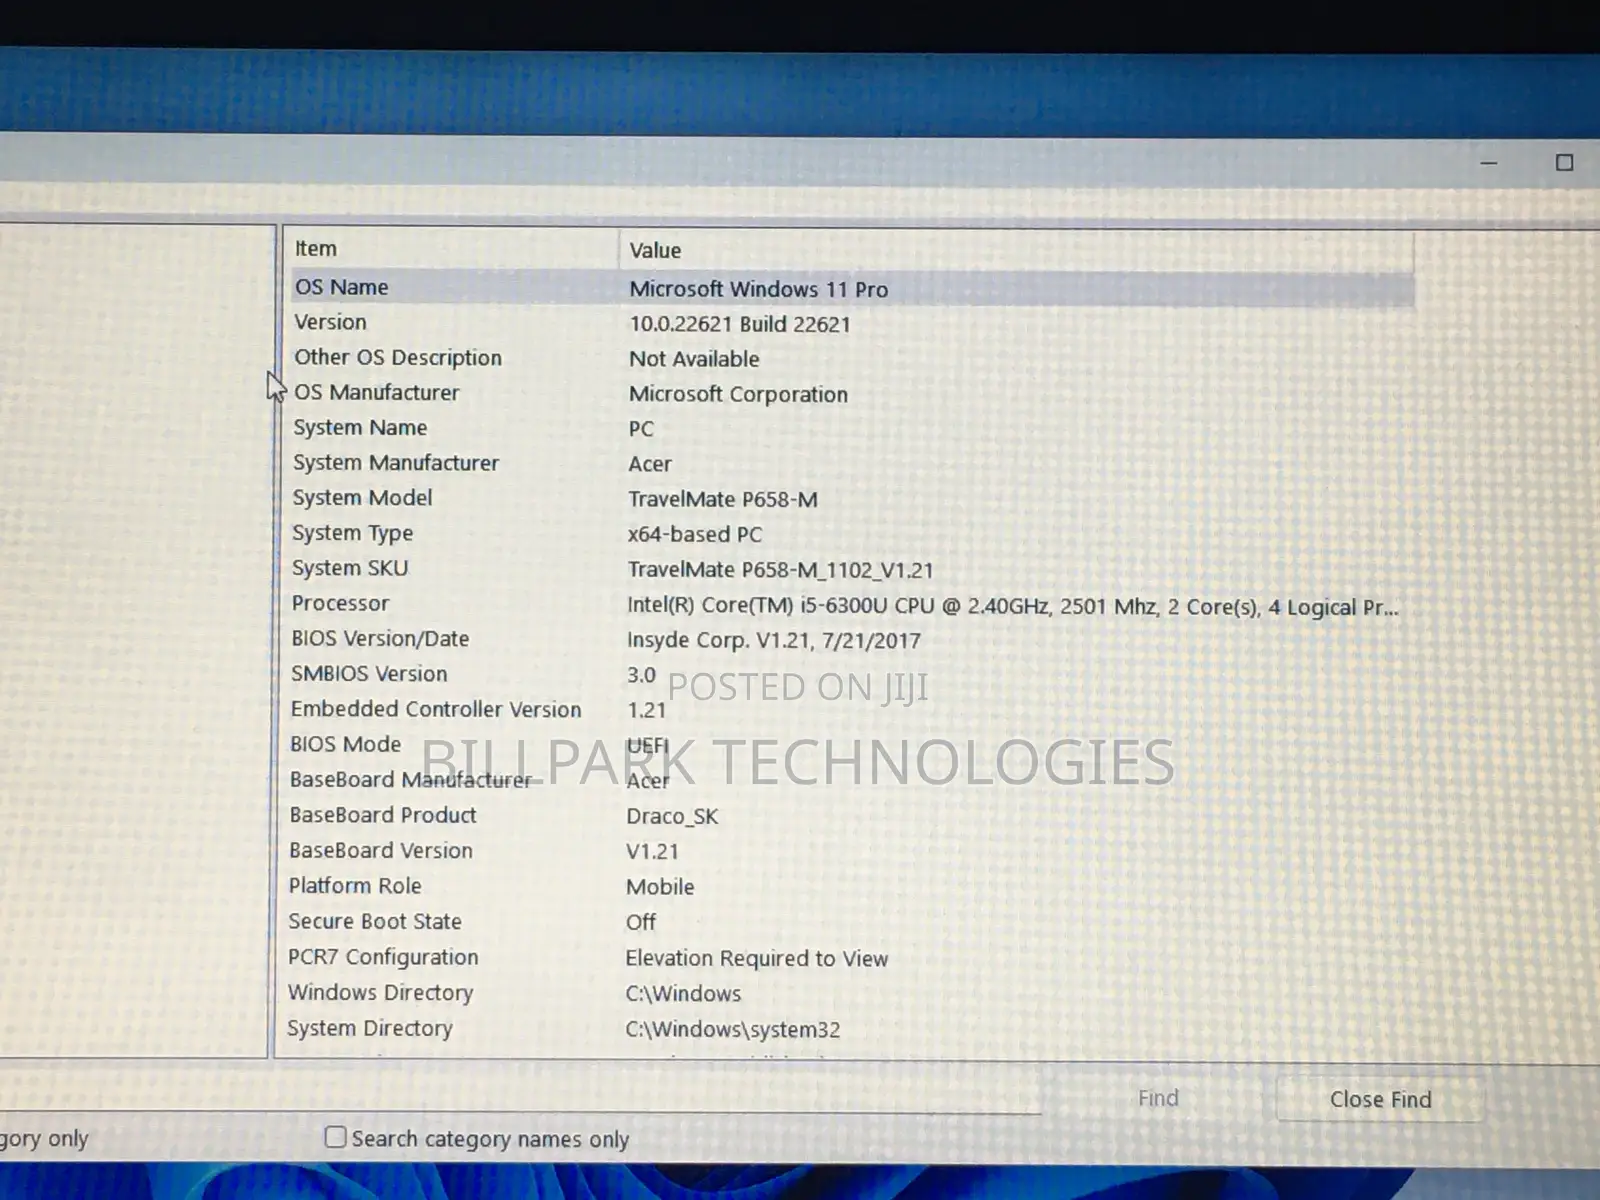Select the System Type row
This screenshot has height=1200, width=1600.
852,533
